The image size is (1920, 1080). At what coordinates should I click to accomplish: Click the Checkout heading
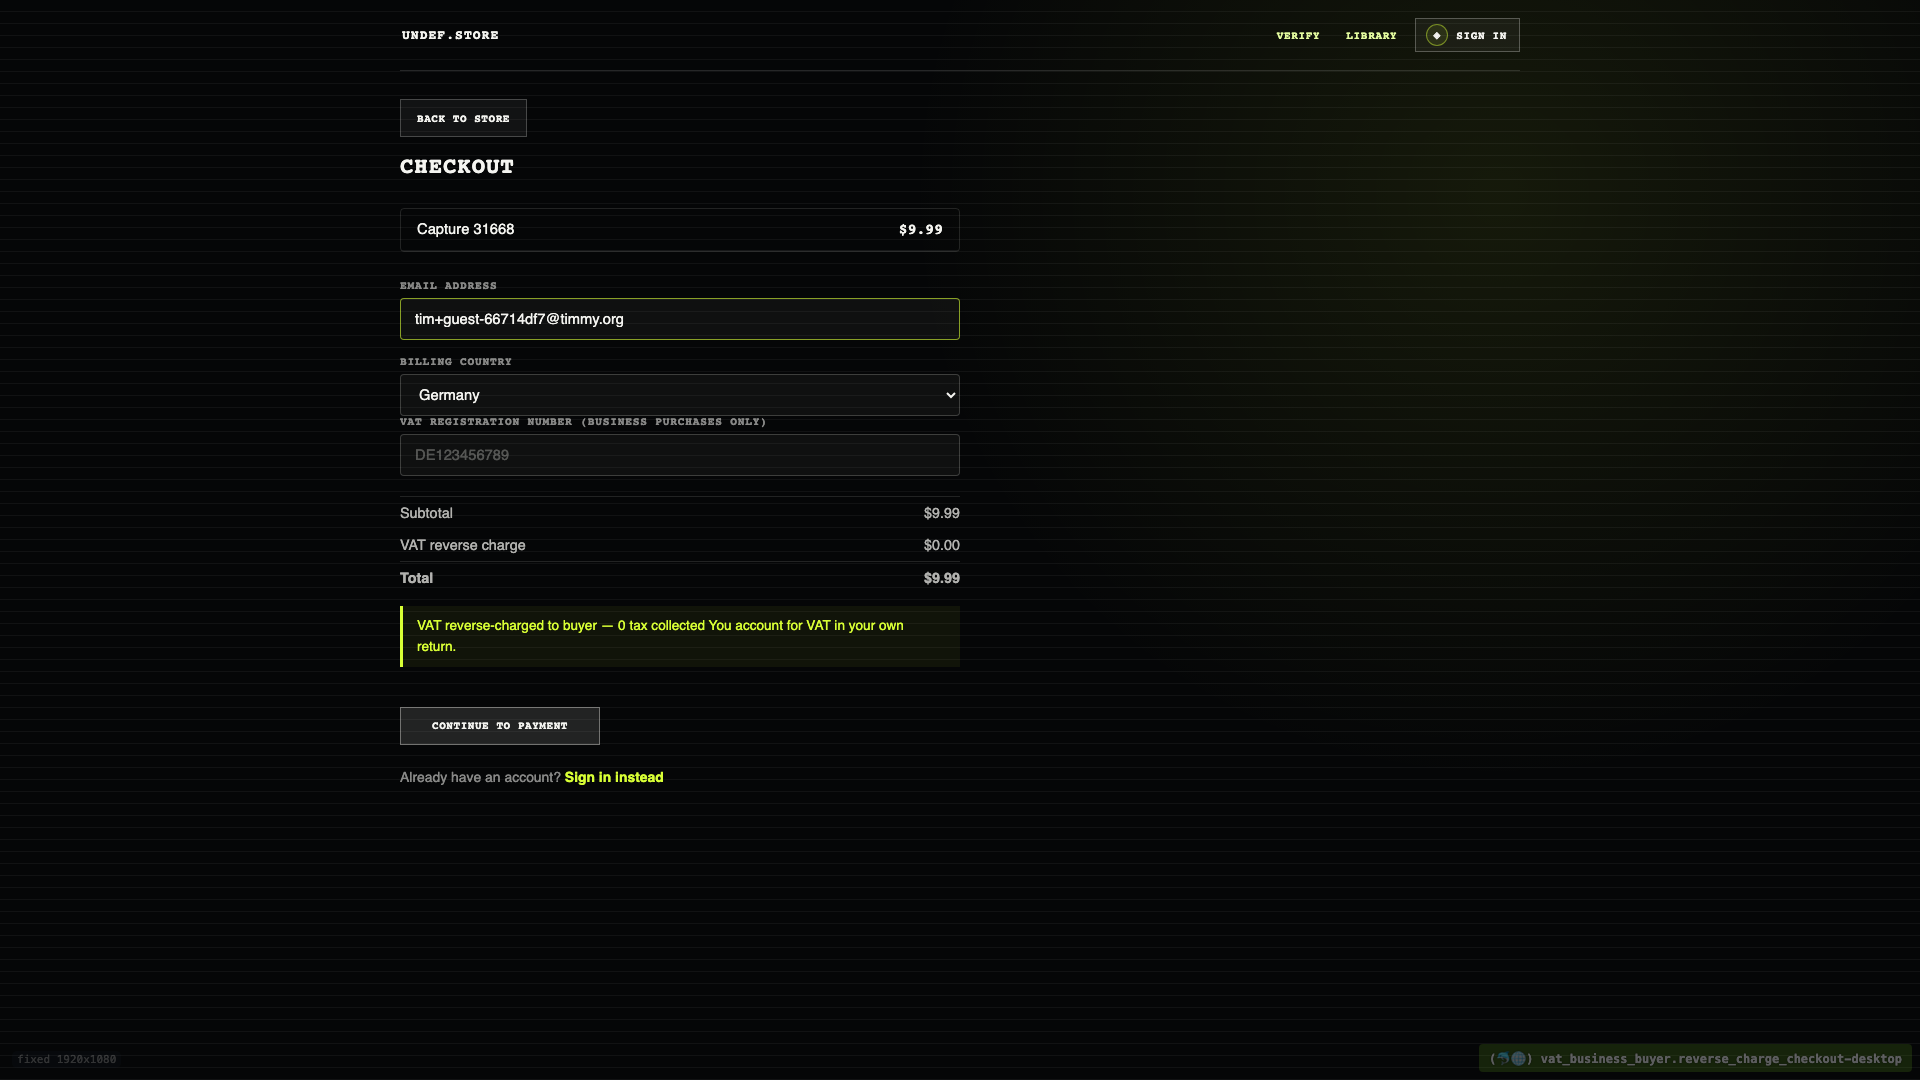[457, 167]
